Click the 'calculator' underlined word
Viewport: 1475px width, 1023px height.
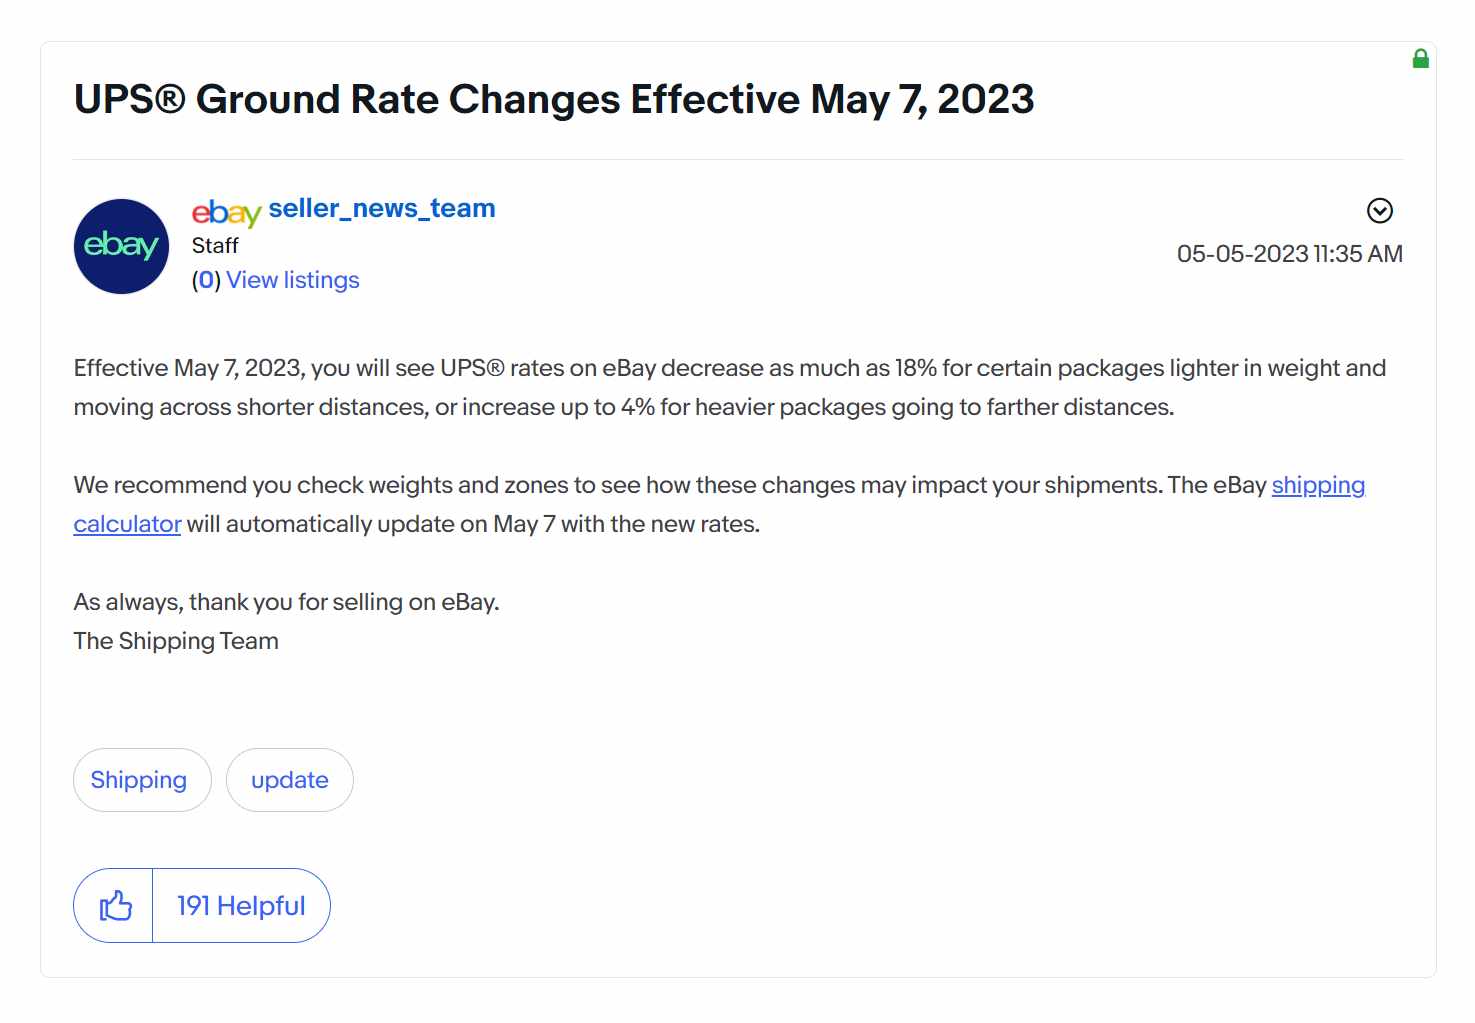click(127, 524)
